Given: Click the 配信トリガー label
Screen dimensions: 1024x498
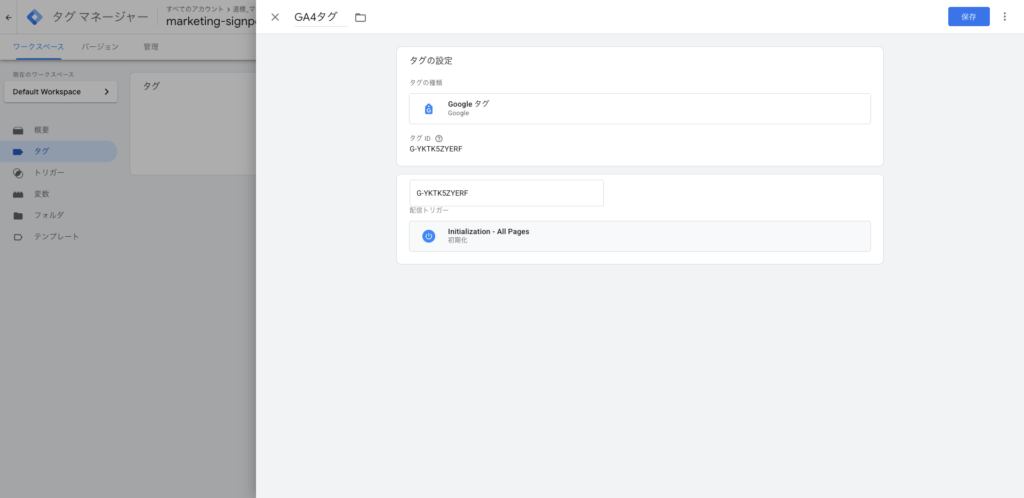Looking at the screenshot, I should (429, 210).
